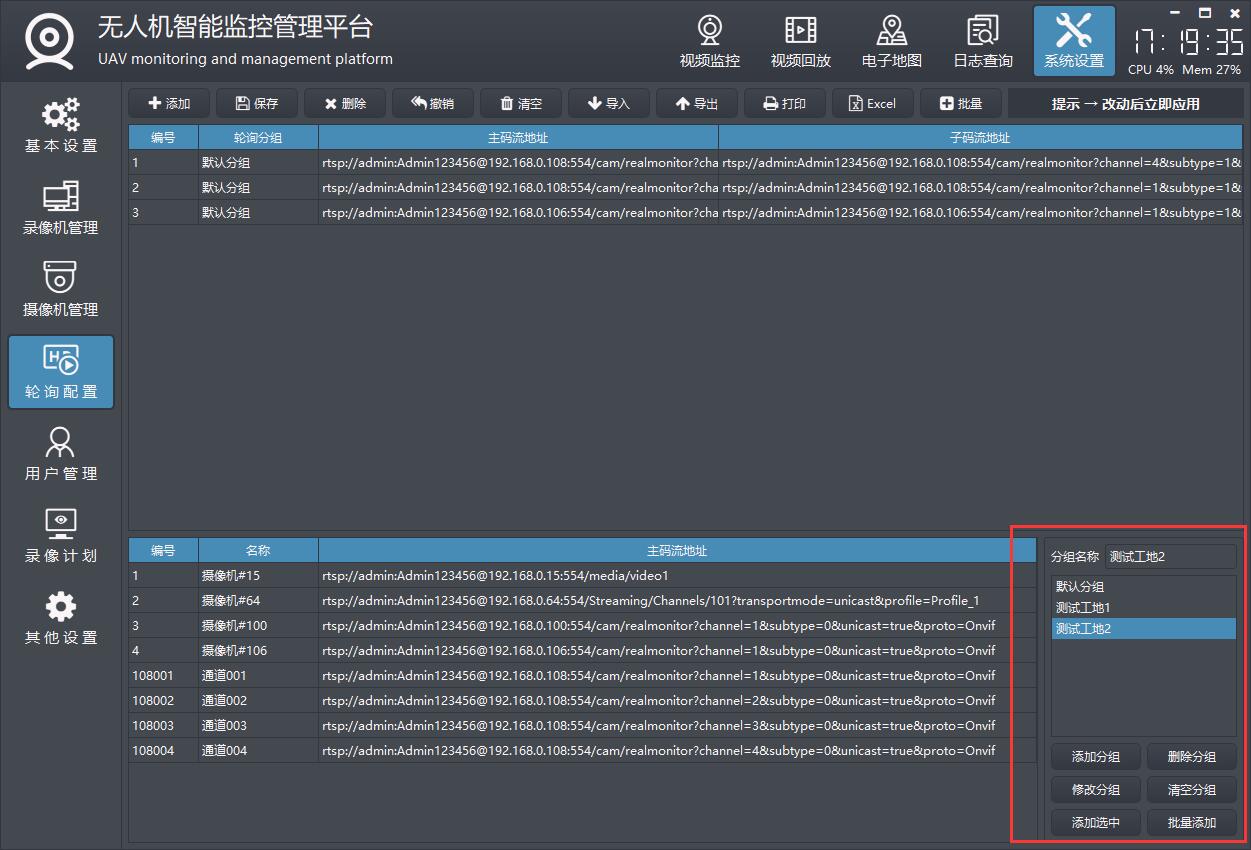Open the 视频回放 video playback module
Screen dimensions: 1251x850
800,42
